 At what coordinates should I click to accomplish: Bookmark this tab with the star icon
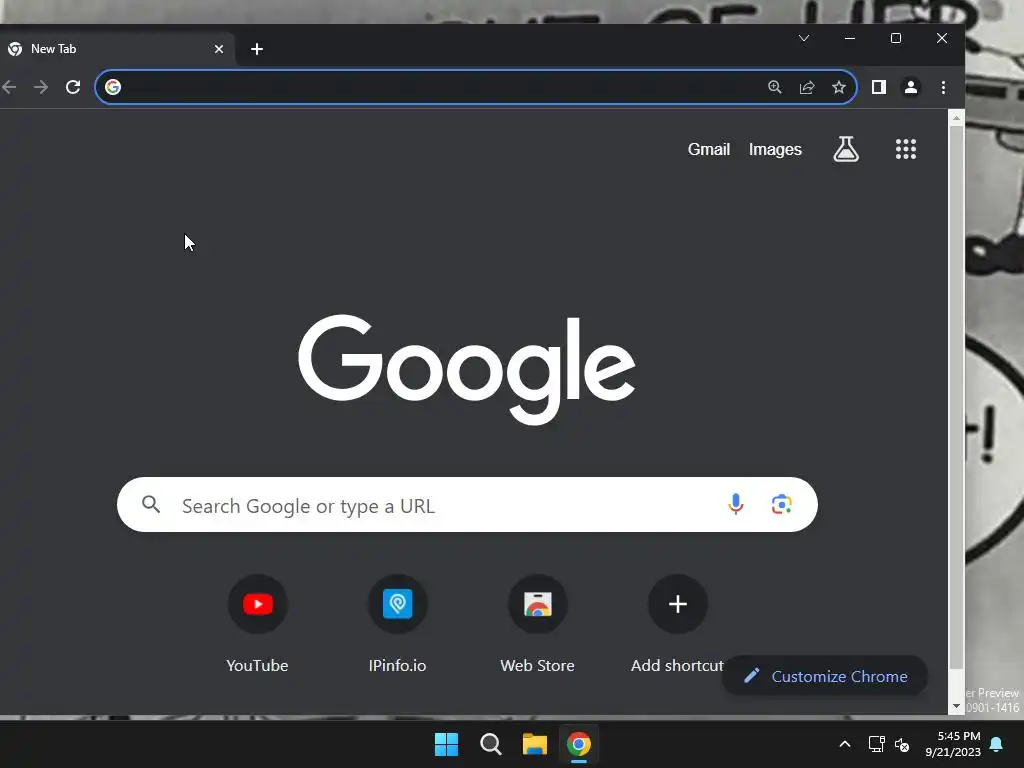(x=839, y=87)
